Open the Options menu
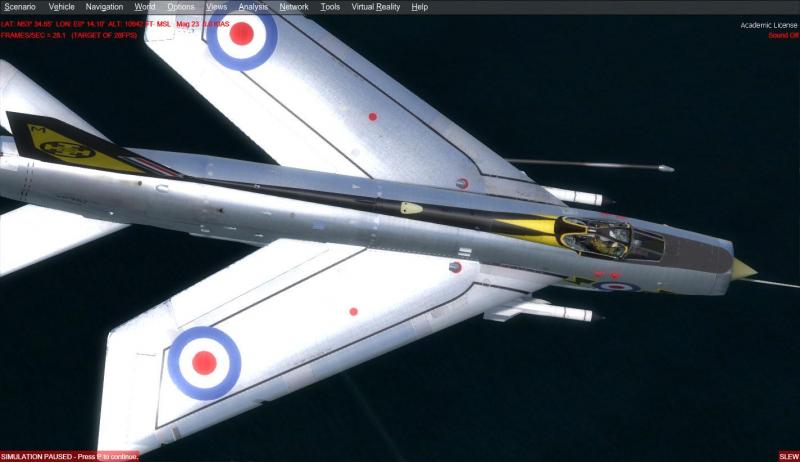The image size is (800, 462). pyautogui.click(x=181, y=7)
